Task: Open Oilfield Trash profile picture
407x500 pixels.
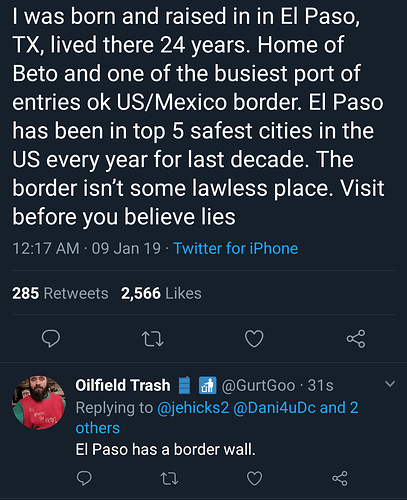Action: click(x=39, y=403)
